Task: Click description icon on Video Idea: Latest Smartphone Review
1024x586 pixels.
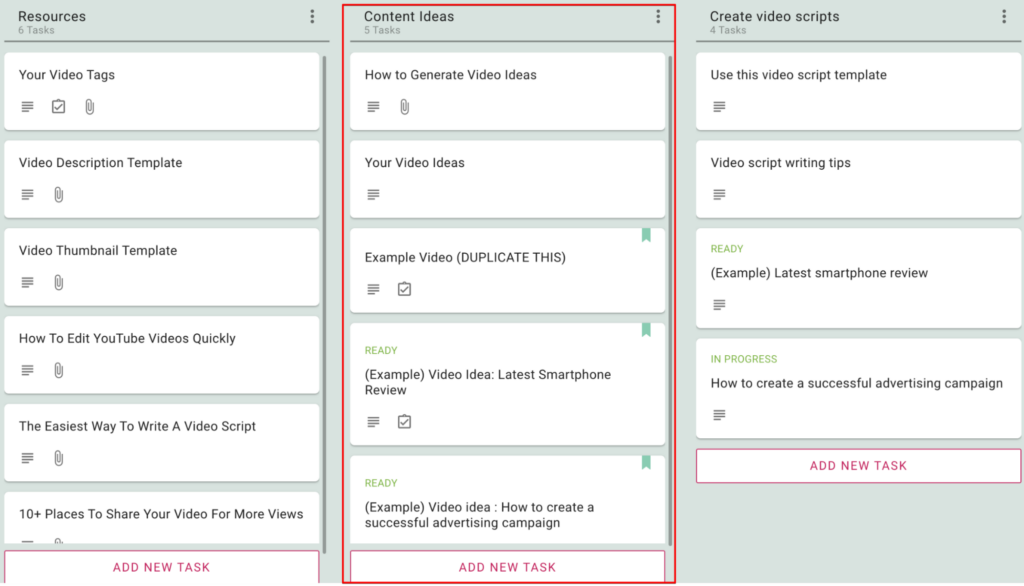Action: click(x=373, y=422)
